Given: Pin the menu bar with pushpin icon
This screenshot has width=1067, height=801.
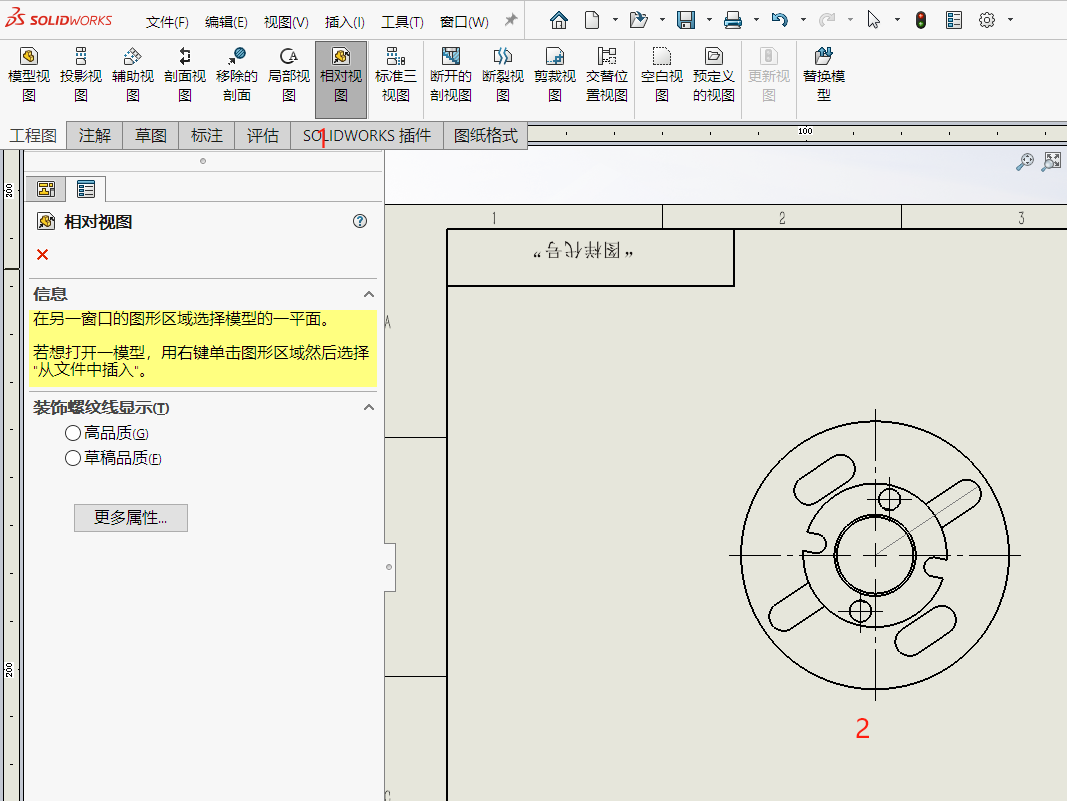Looking at the screenshot, I should (510, 20).
